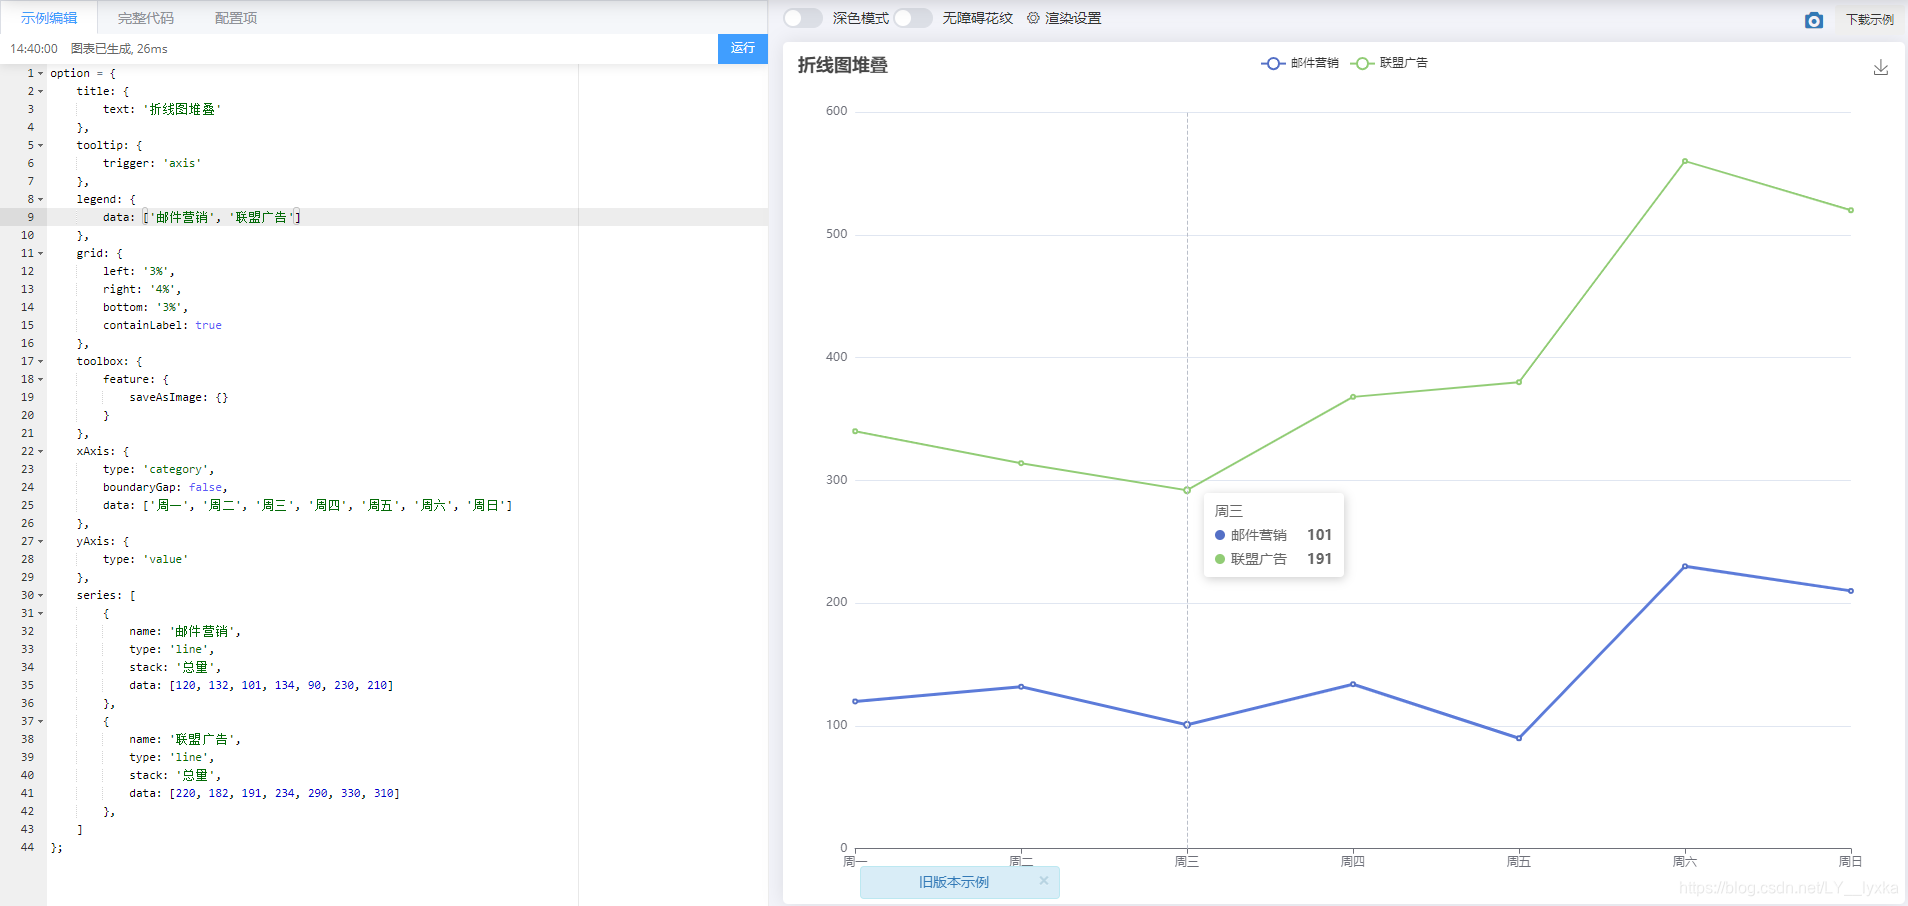Select the 示例编辑 tab
The width and height of the screenshot is (1908, 906).
coord(49,17)
